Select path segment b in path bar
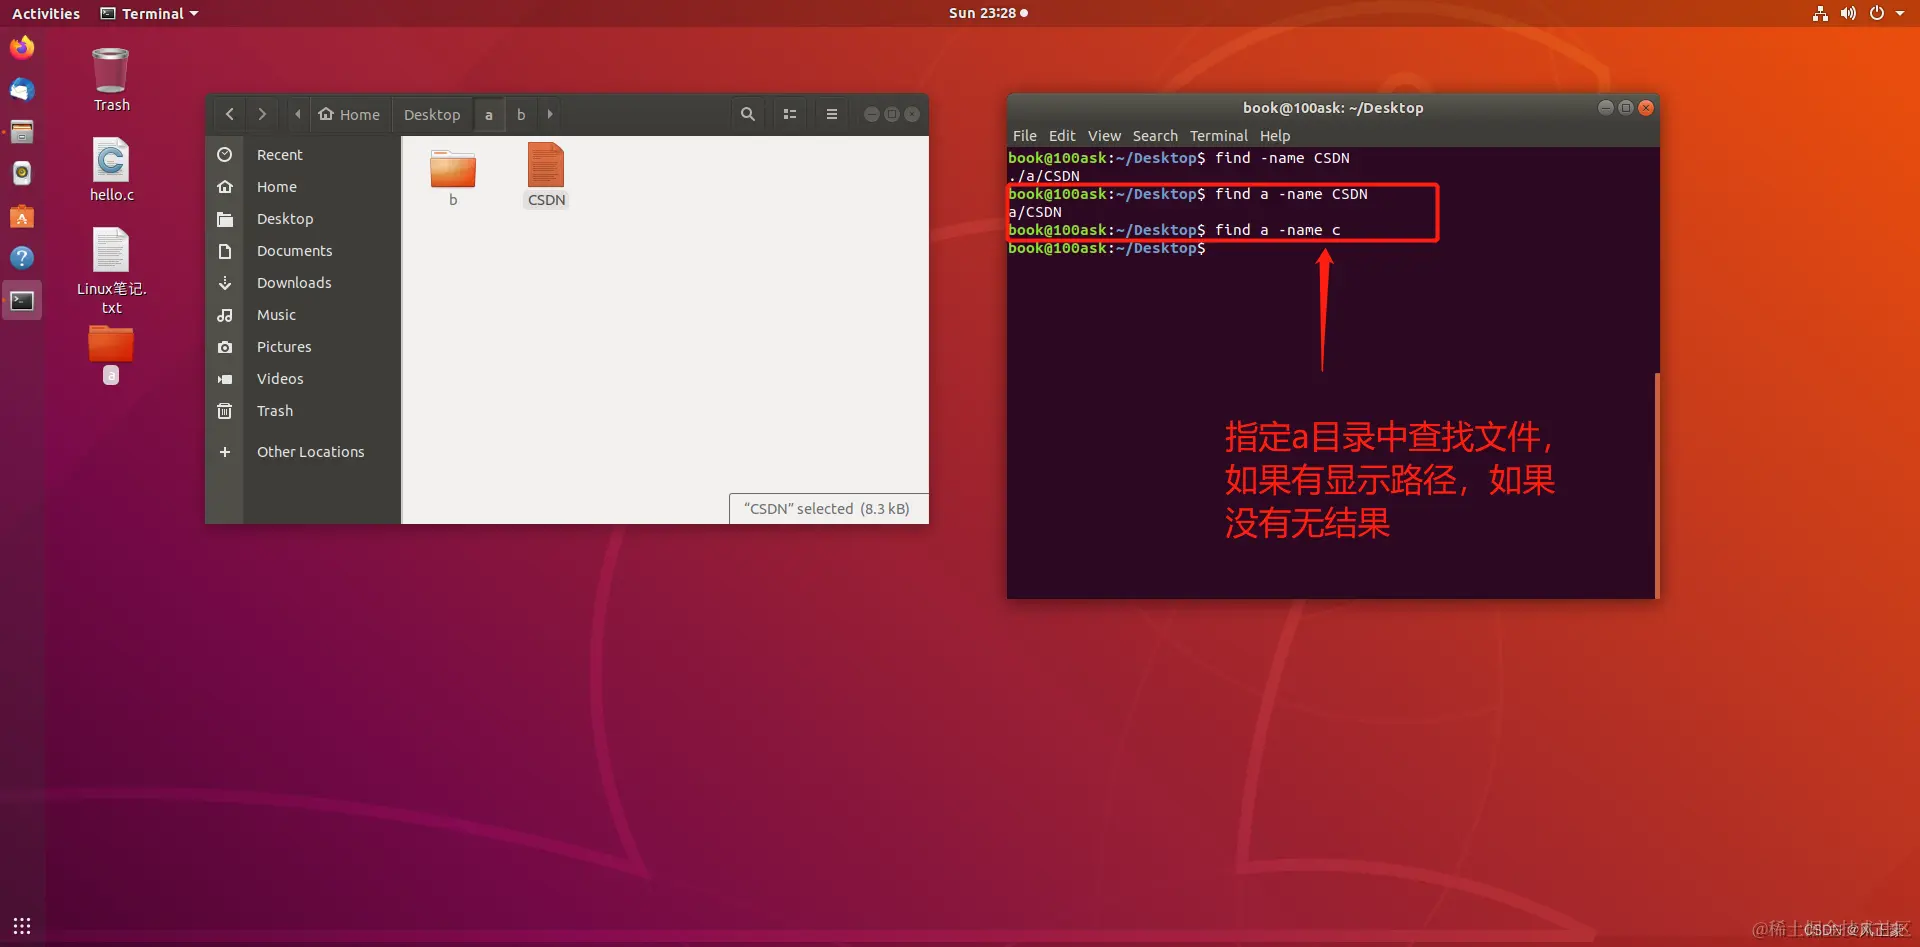Screen dimensions: 1920x947 tap(521, 114)
